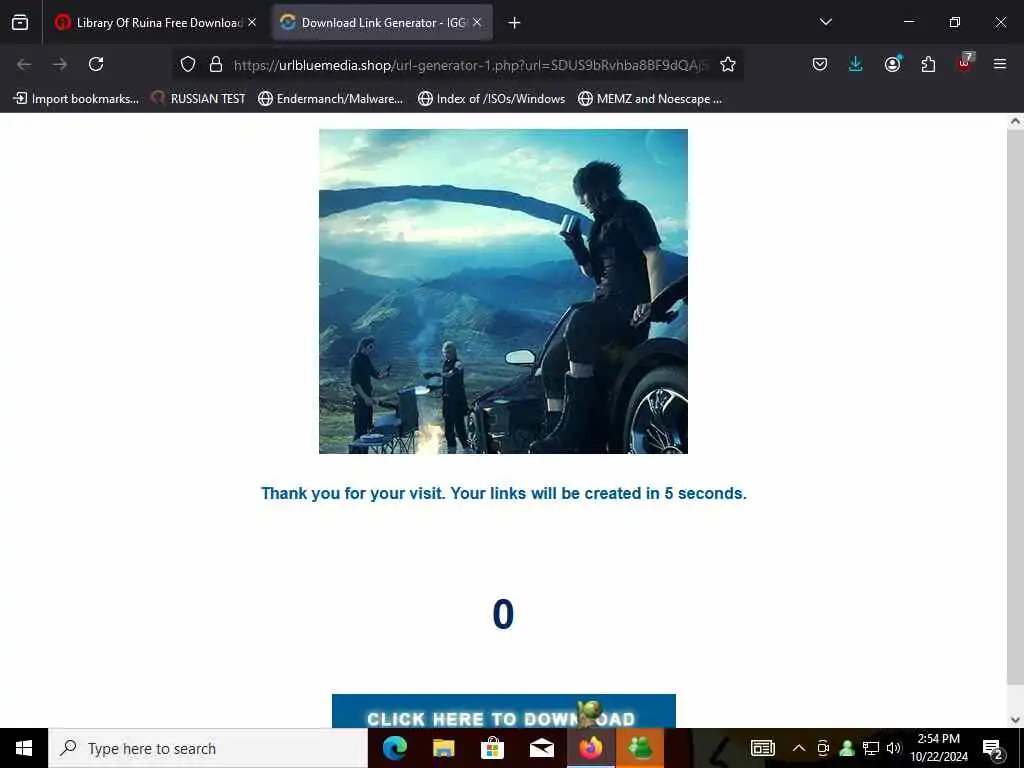Open Mail app from taskbar

[x=541, y=748]
